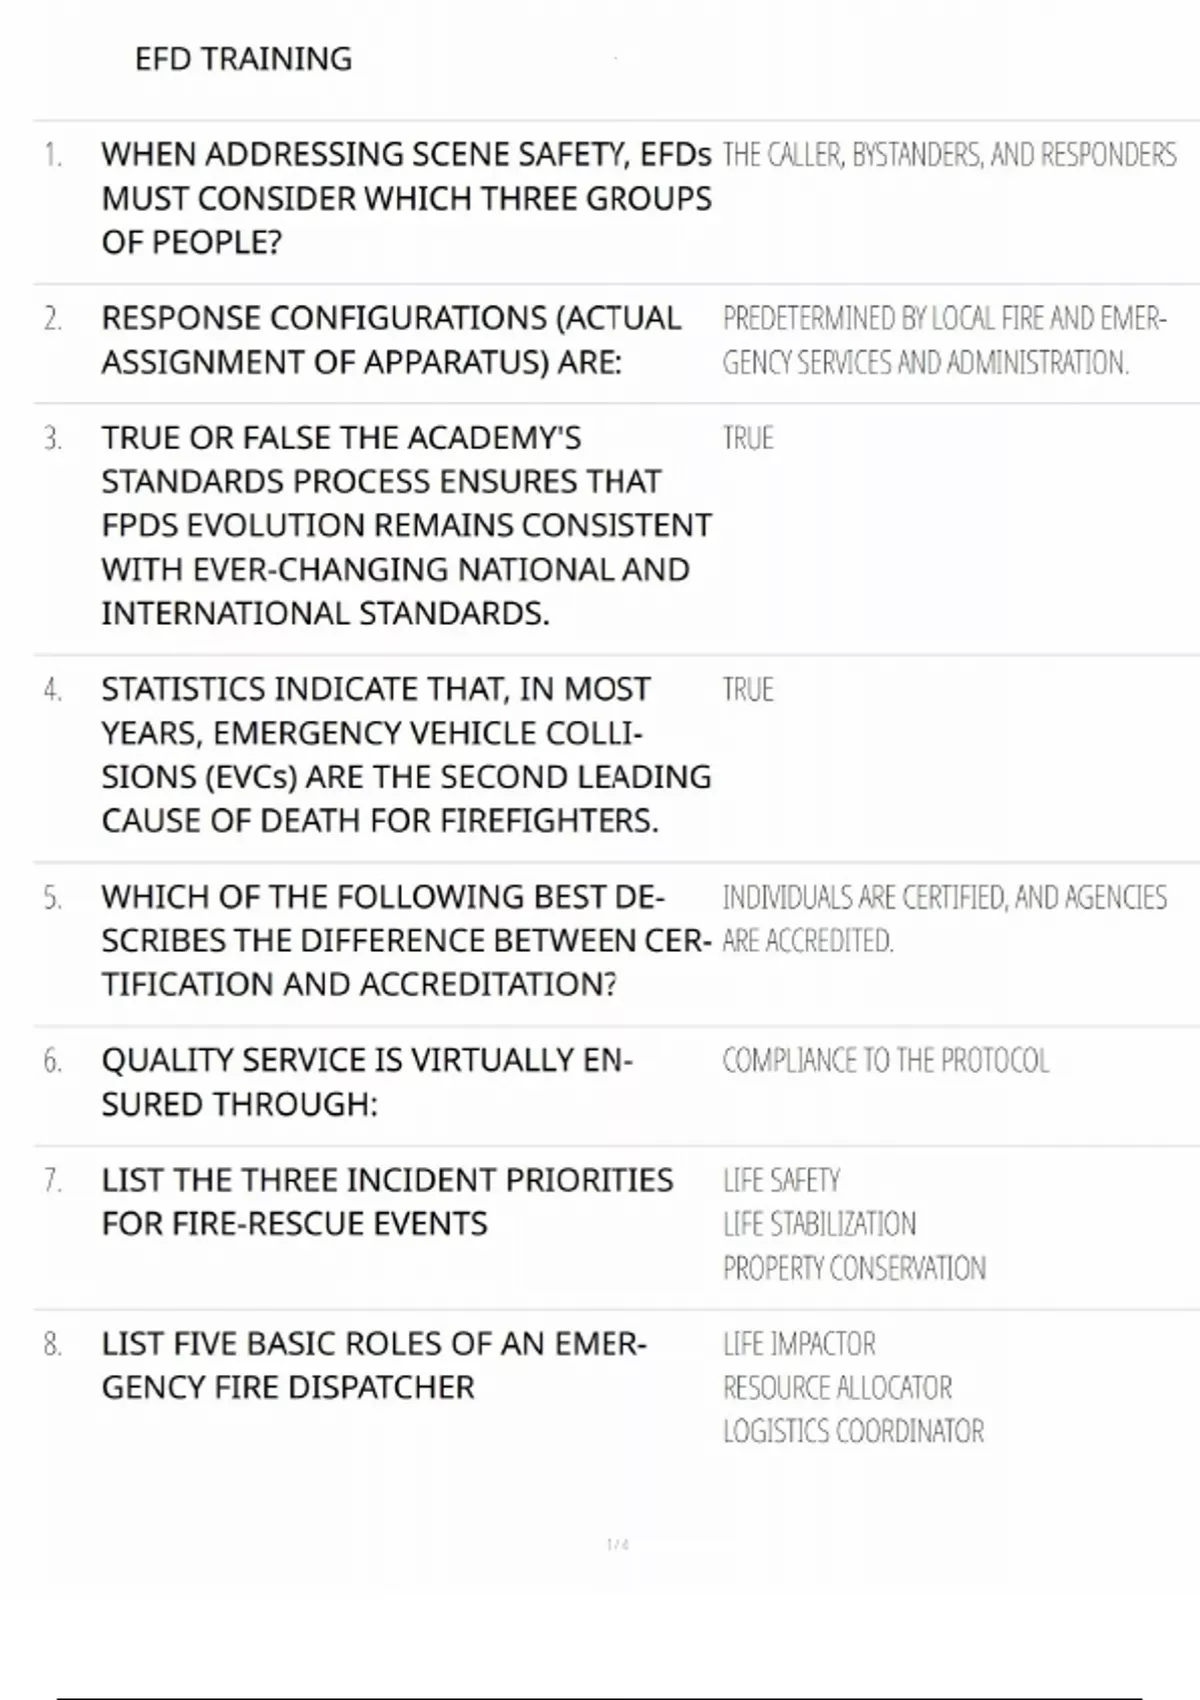Select the Property Conservation answer line

(x=854, y=1268)
